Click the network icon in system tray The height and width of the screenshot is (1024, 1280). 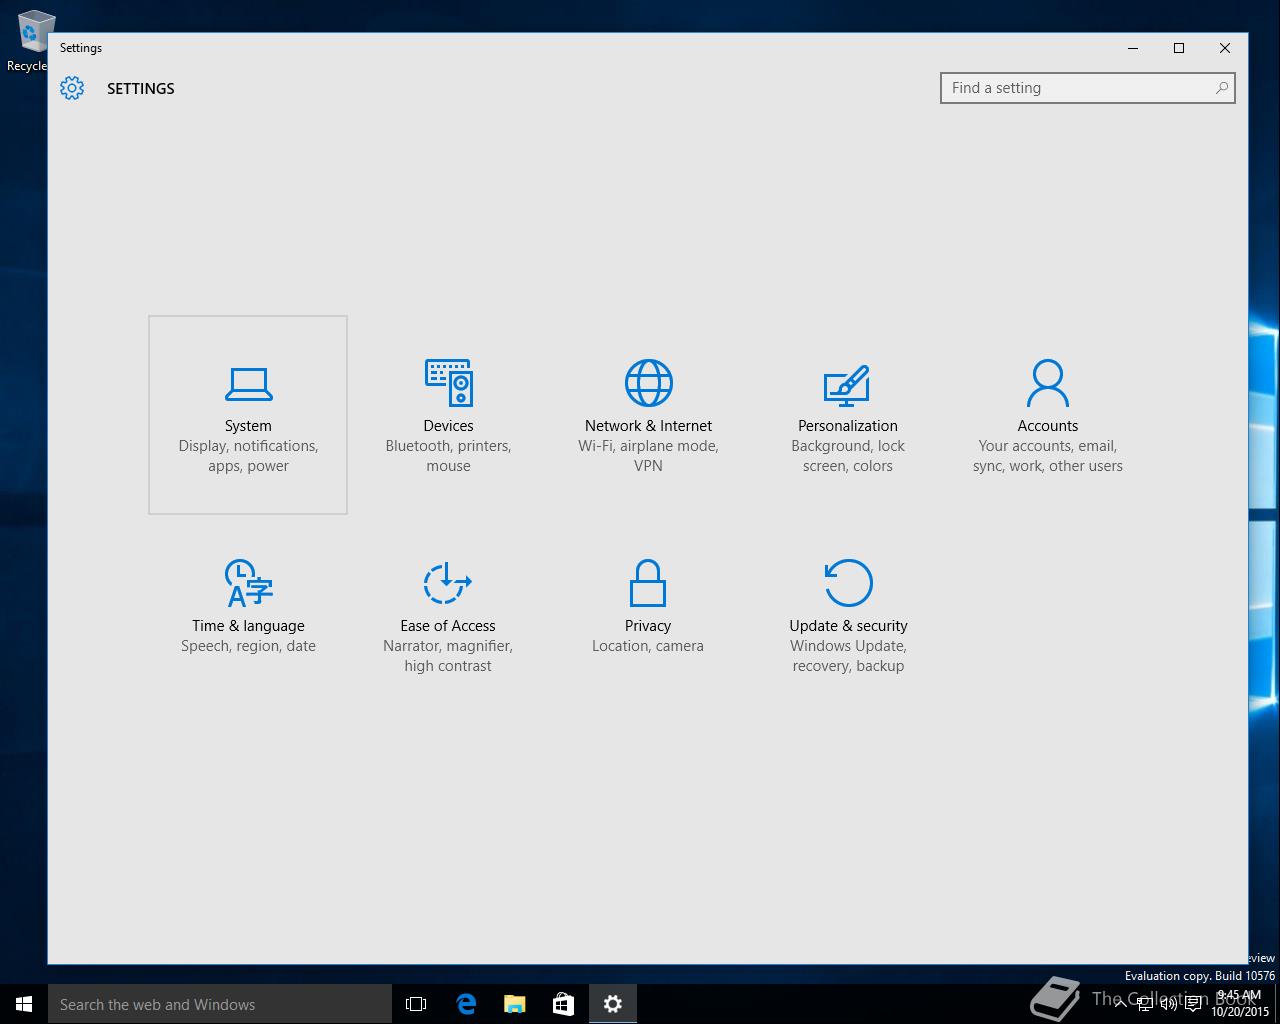1144,1004
